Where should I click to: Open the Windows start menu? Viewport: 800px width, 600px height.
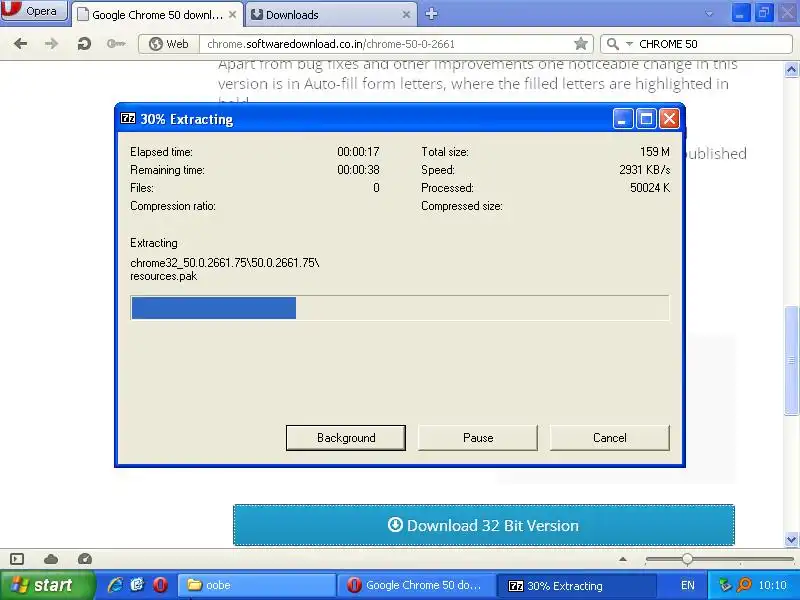47,585
